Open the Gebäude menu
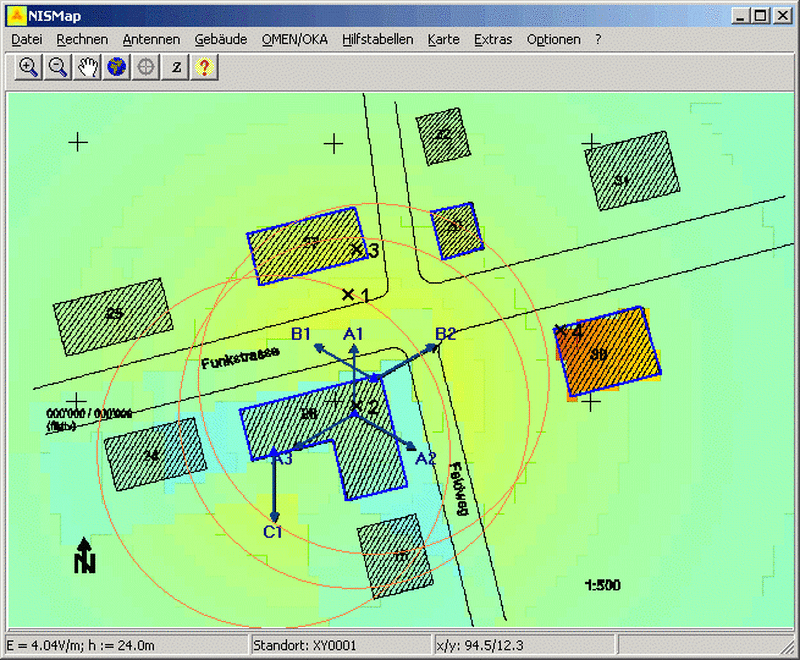 [221, 39]
